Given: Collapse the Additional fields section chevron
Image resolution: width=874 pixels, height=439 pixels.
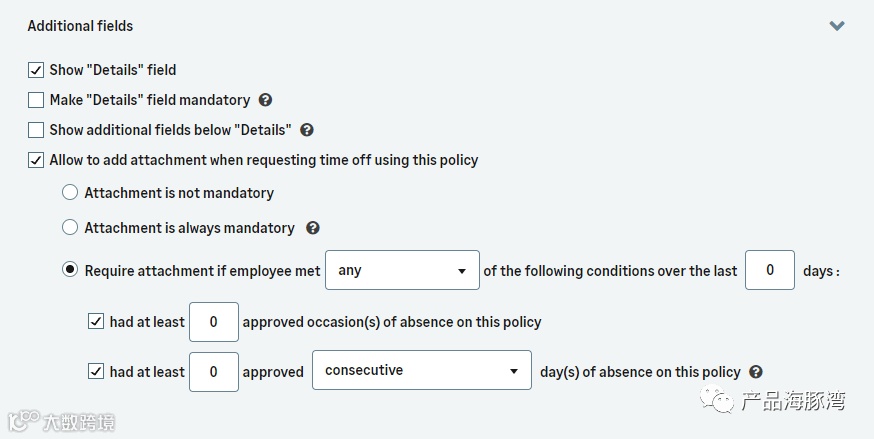Looking at the screenshot, I should click(x=837, y=26).
